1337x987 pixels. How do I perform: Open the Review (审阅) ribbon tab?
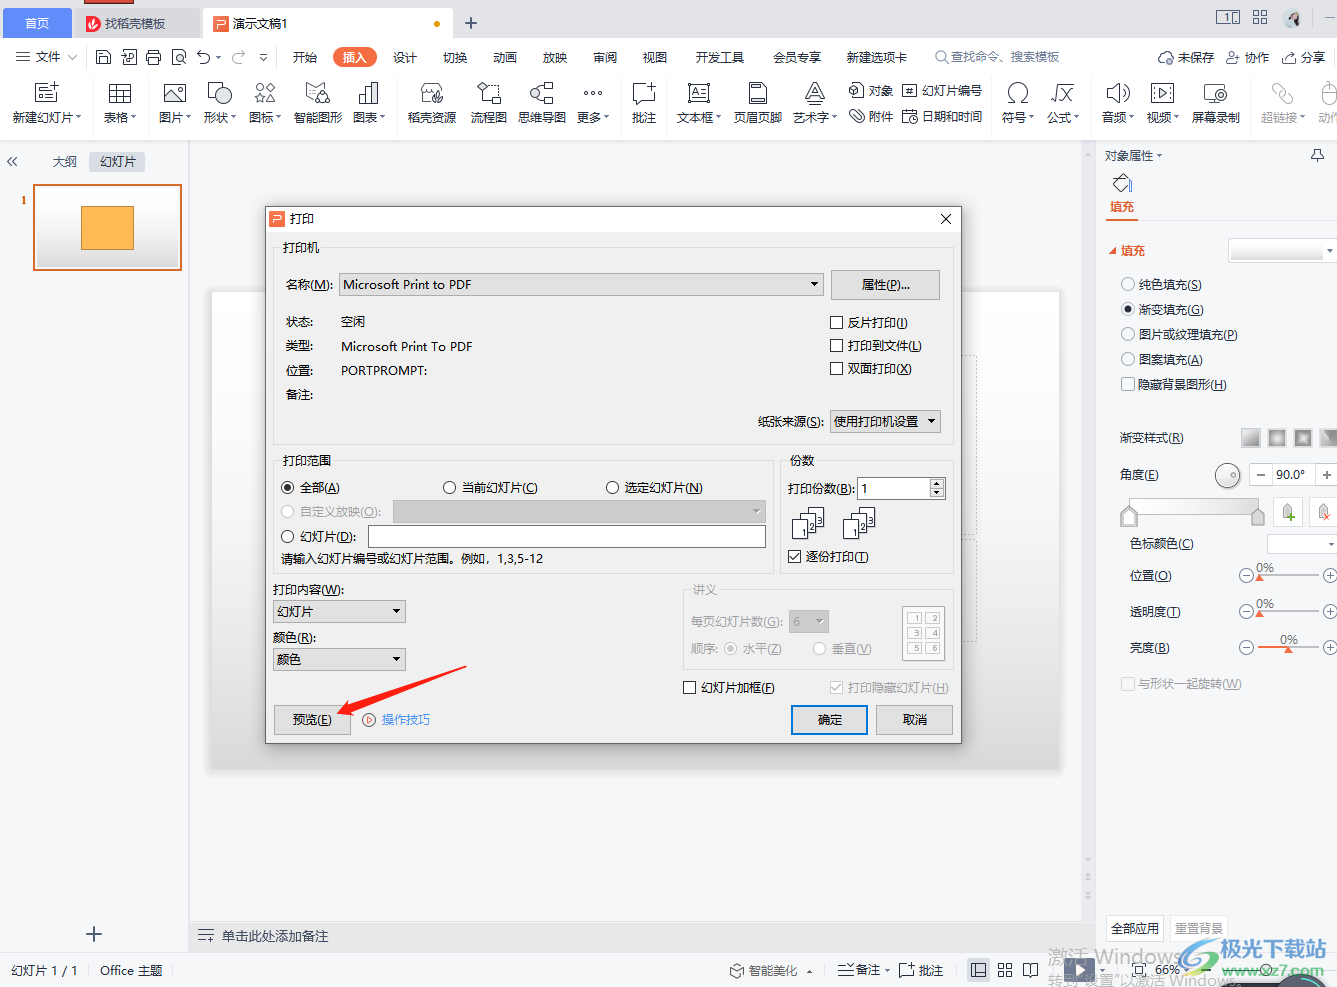(605, 58)
